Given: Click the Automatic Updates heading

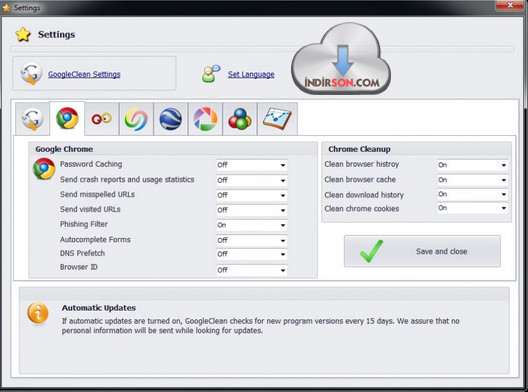Looking at the screenshot, I should pos(99,308).
